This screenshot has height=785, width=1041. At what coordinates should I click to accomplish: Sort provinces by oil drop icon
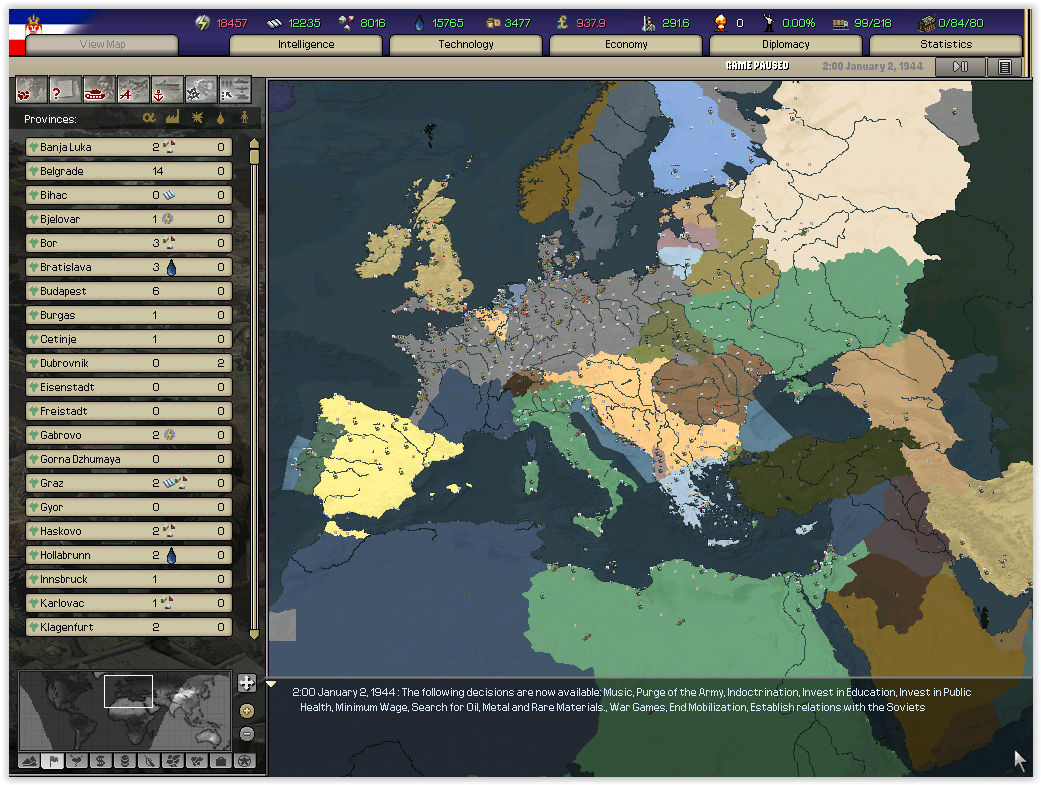coord(220,118)
